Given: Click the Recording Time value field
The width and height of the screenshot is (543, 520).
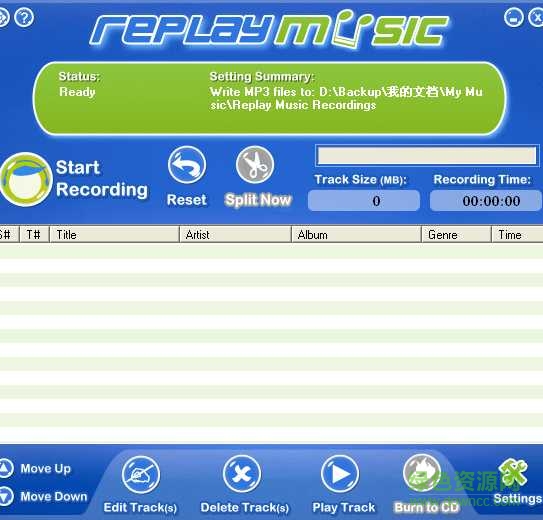Looking at the screenshot, I should click(x=486, y=201).
